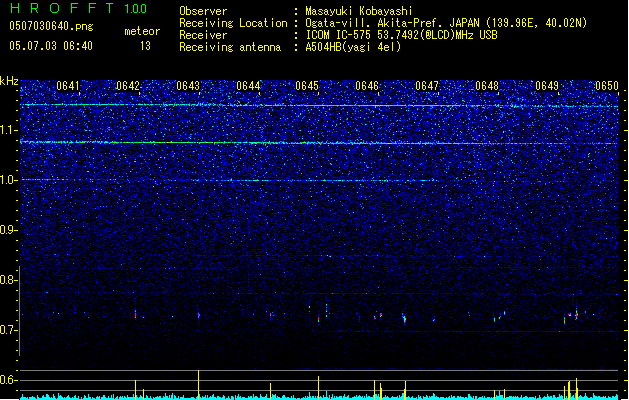Image resolution: width=629 pixels, height=400 pixels.
Task: Select the 1.1 frequency axis label
Action: click(9, 130)
